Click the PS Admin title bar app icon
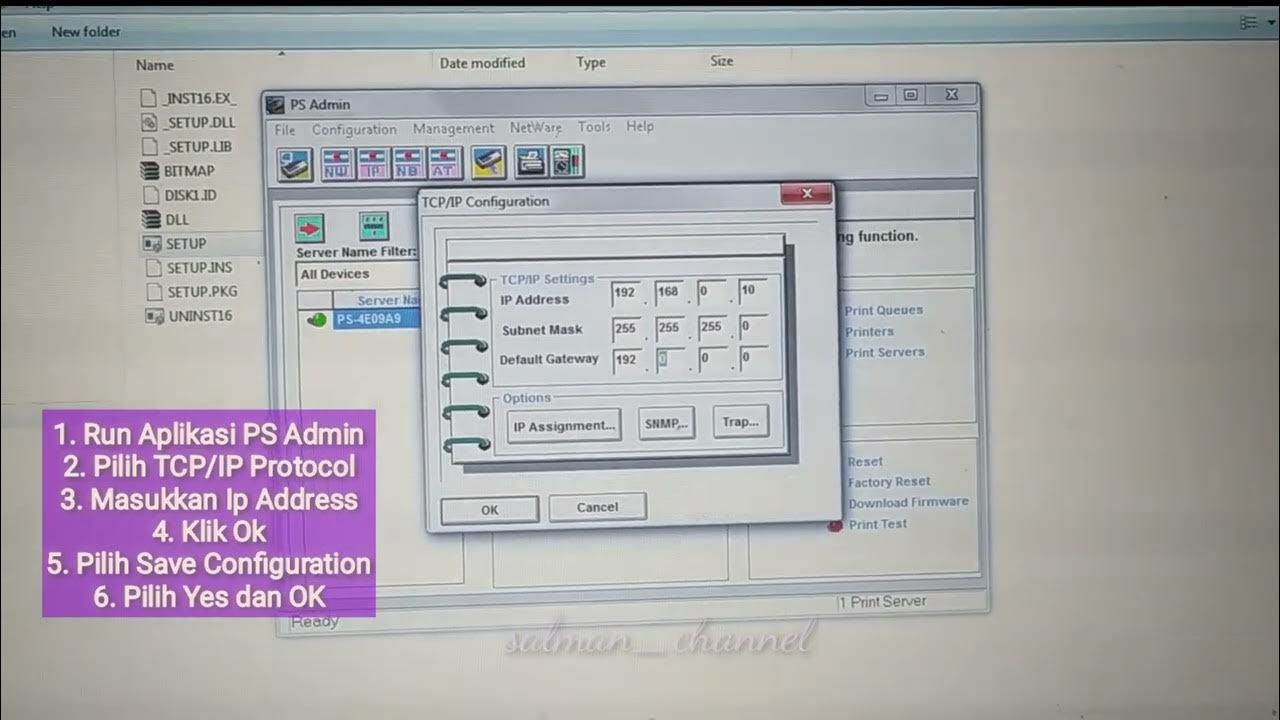The width and height of the screenshot is (1280, 720). click(x=274, y=104)
